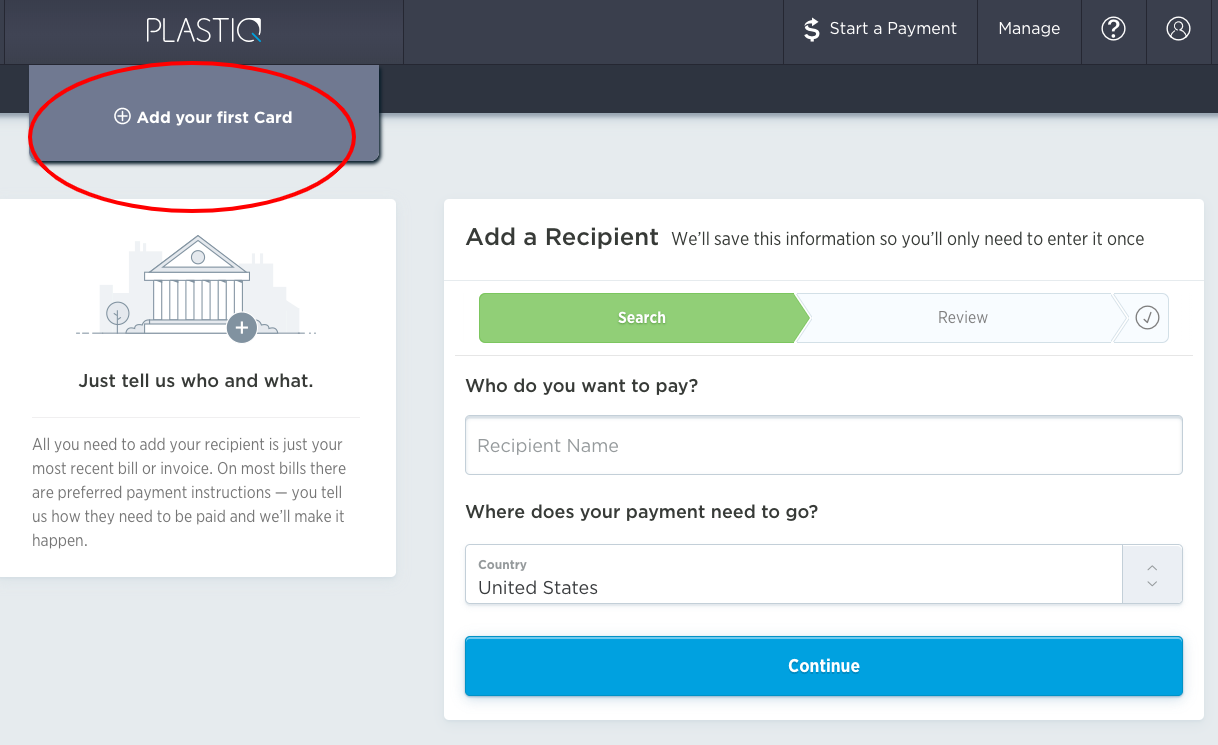The width and height of the screenshot is (1218, 745).
Task: Click the dollar sign payment icon
Action: (x=812, y=29)
